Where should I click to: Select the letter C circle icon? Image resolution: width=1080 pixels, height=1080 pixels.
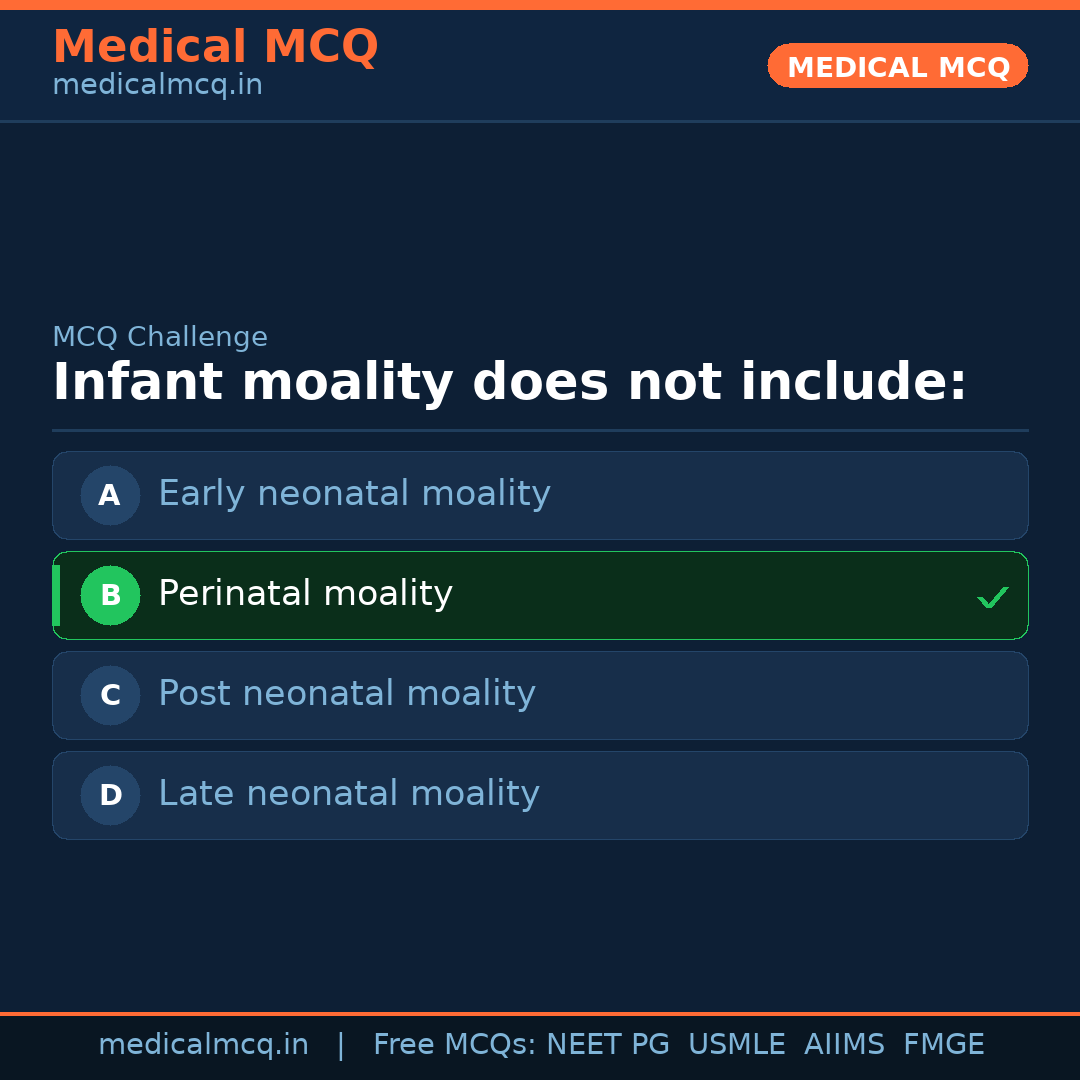[x=110, y=695]
